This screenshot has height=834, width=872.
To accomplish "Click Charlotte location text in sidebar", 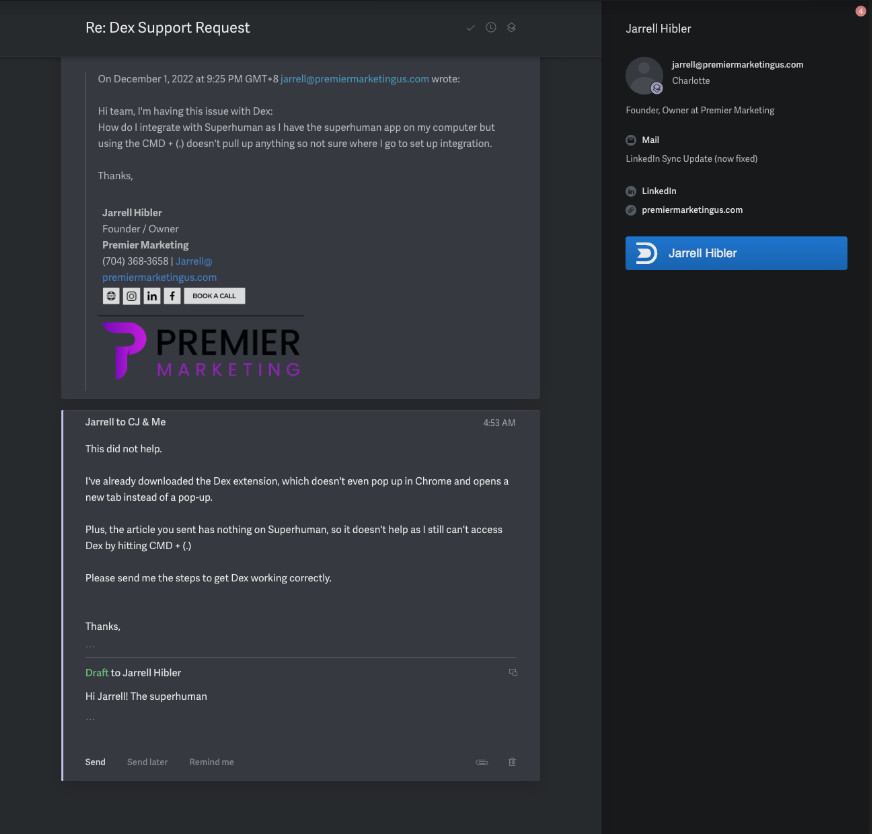I will pos(691,81).
